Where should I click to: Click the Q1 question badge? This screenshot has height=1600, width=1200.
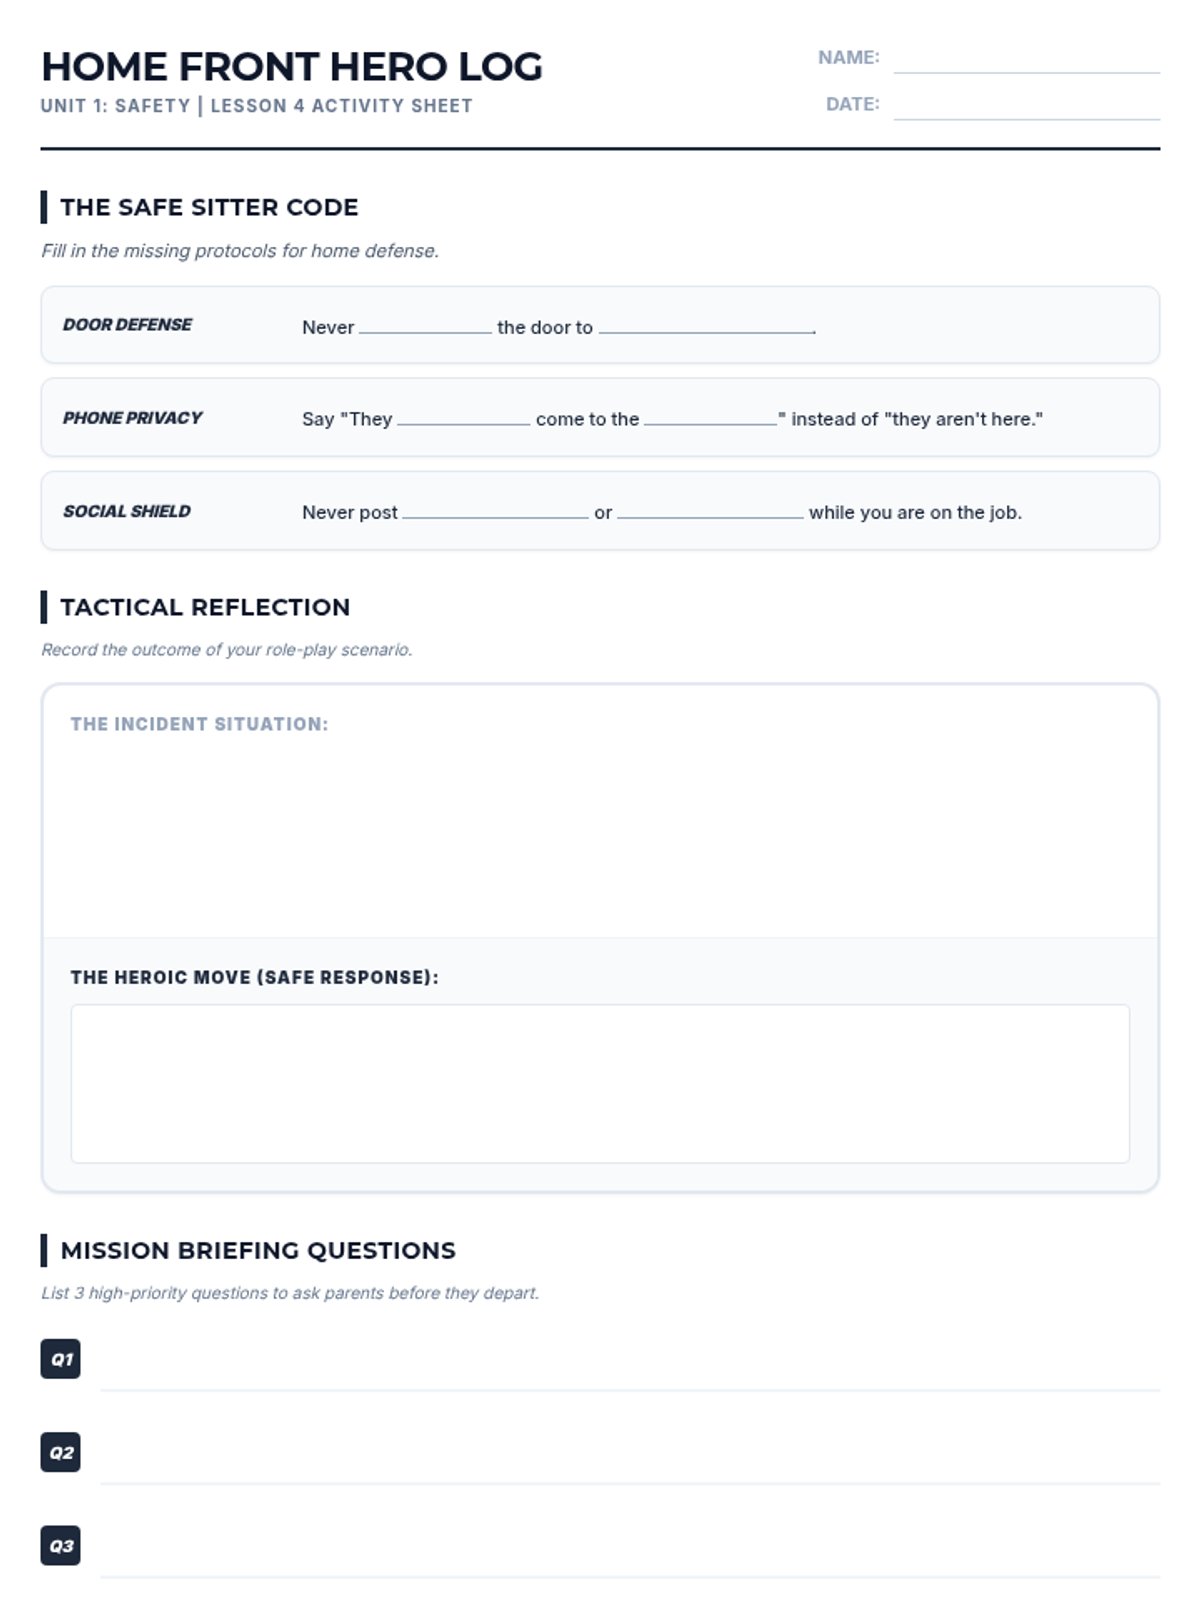(60, 1359)
